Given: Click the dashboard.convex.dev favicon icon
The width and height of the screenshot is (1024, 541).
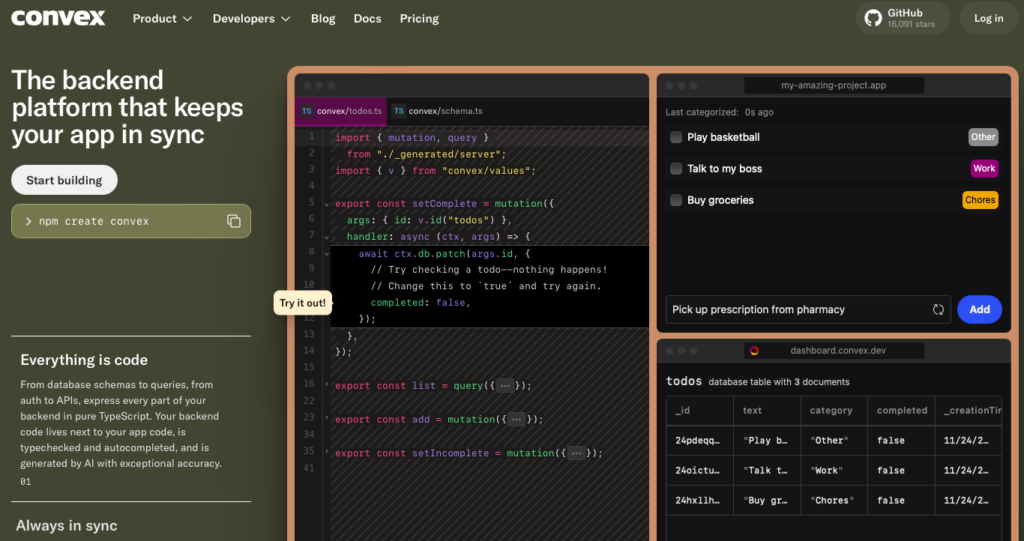Looking at the screenshot, I should point(754,351).
